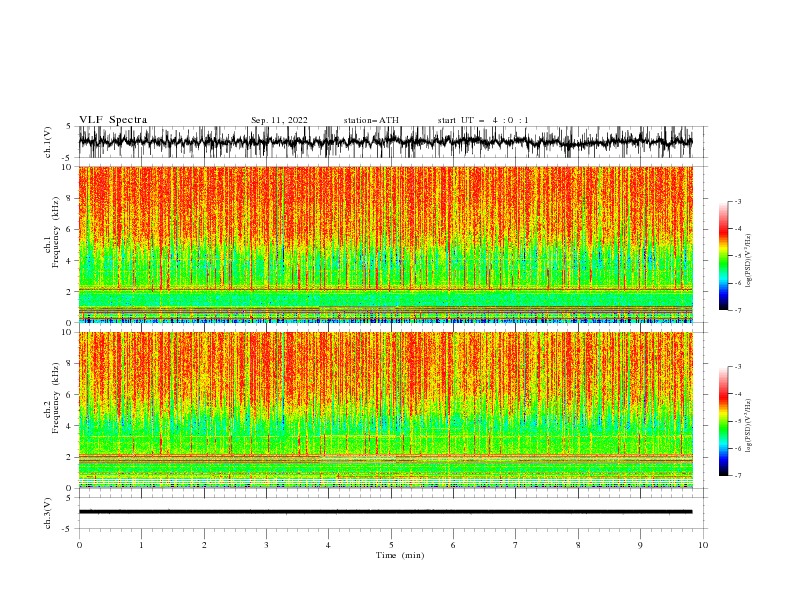The height and width of the screenshot is (612, 792).
Task: Select the date text "Sep. 11, 2022"
Action: coord(279,120)
